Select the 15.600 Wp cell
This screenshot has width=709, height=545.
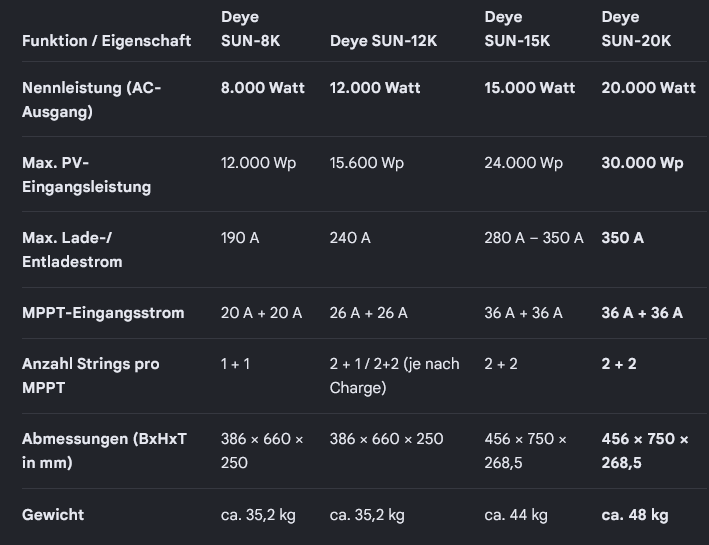click(x=366, y=163)
